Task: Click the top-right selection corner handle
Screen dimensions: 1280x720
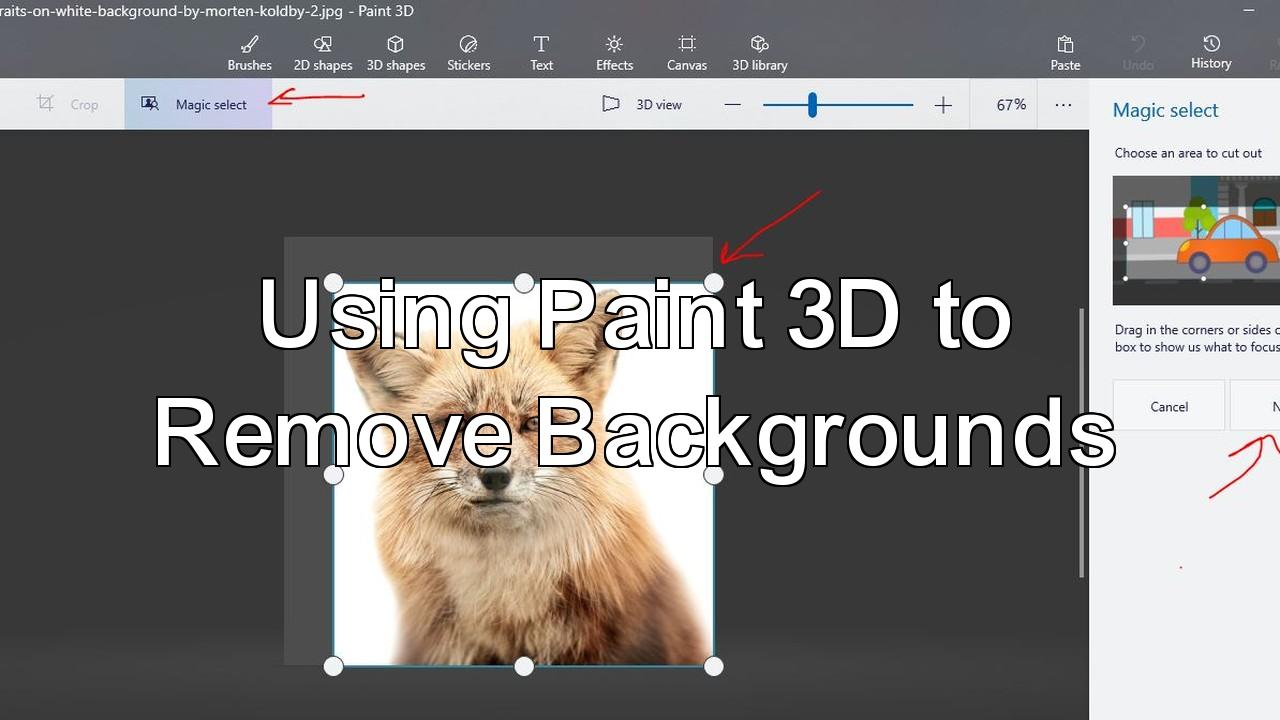Action: tap(713, 283)
